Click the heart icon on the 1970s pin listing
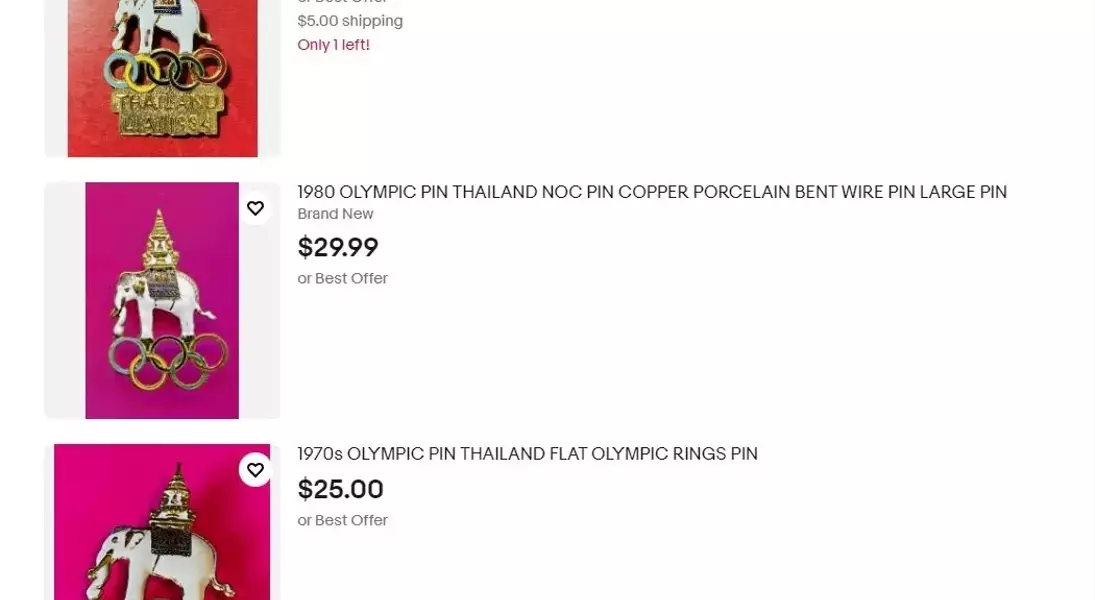Image resolution: width=1095 pixels, height=600 pixels. [256, 470]
